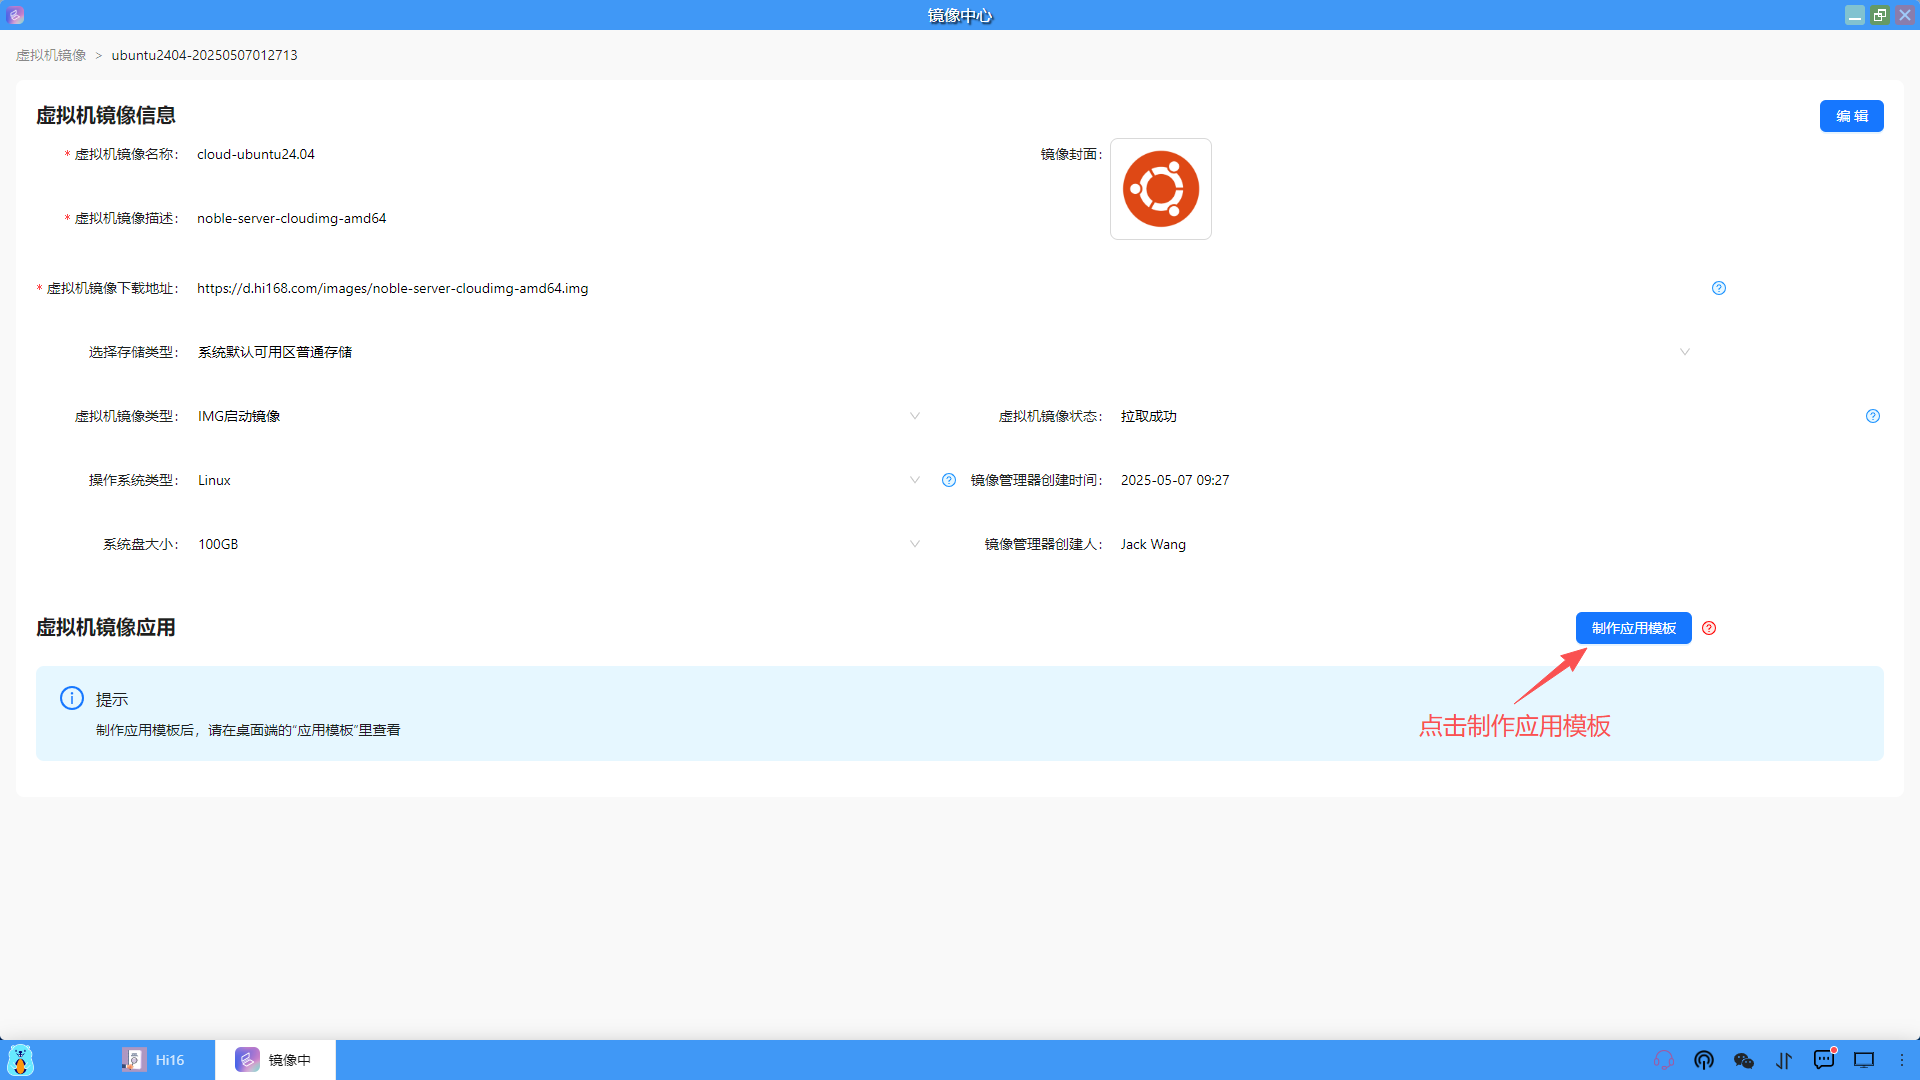The image size is (1920, 1080).
Task: Switch to the 镜像中 taskbar tab
Action: click(276, 1060)
